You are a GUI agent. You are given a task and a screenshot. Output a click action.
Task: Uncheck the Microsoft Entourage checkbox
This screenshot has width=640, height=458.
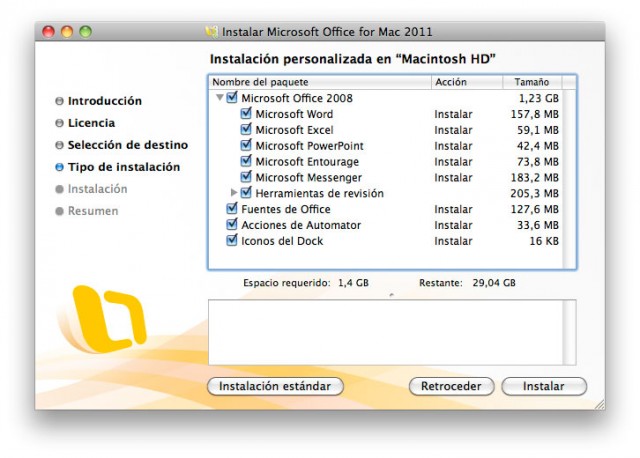[246, 161]
